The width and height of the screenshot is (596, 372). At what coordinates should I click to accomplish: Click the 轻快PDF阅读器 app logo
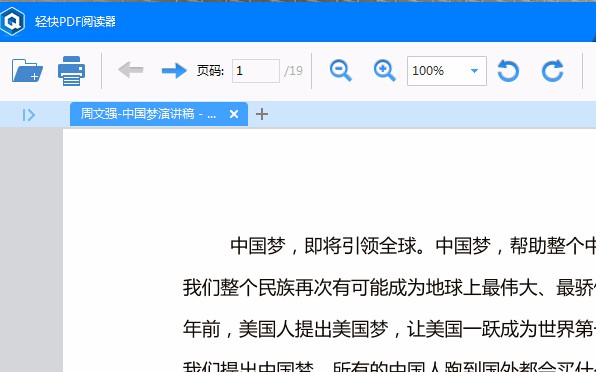(12, 21)
